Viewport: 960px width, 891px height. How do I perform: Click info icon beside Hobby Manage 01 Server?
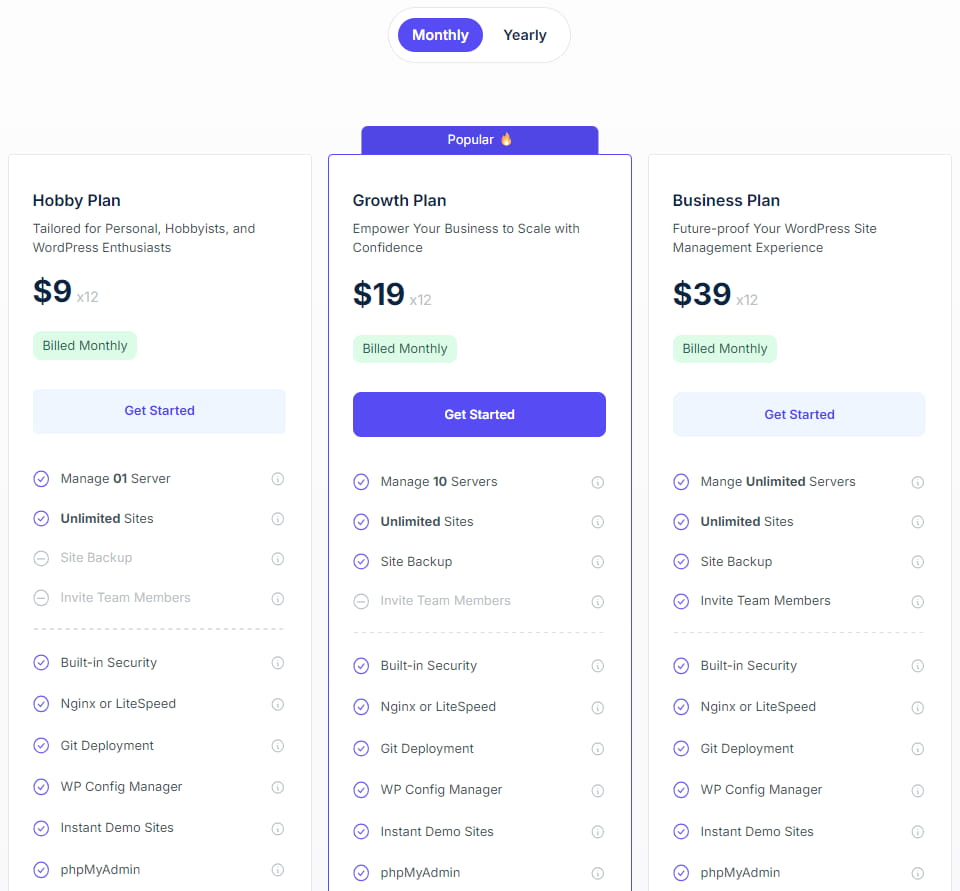point(278,479)
